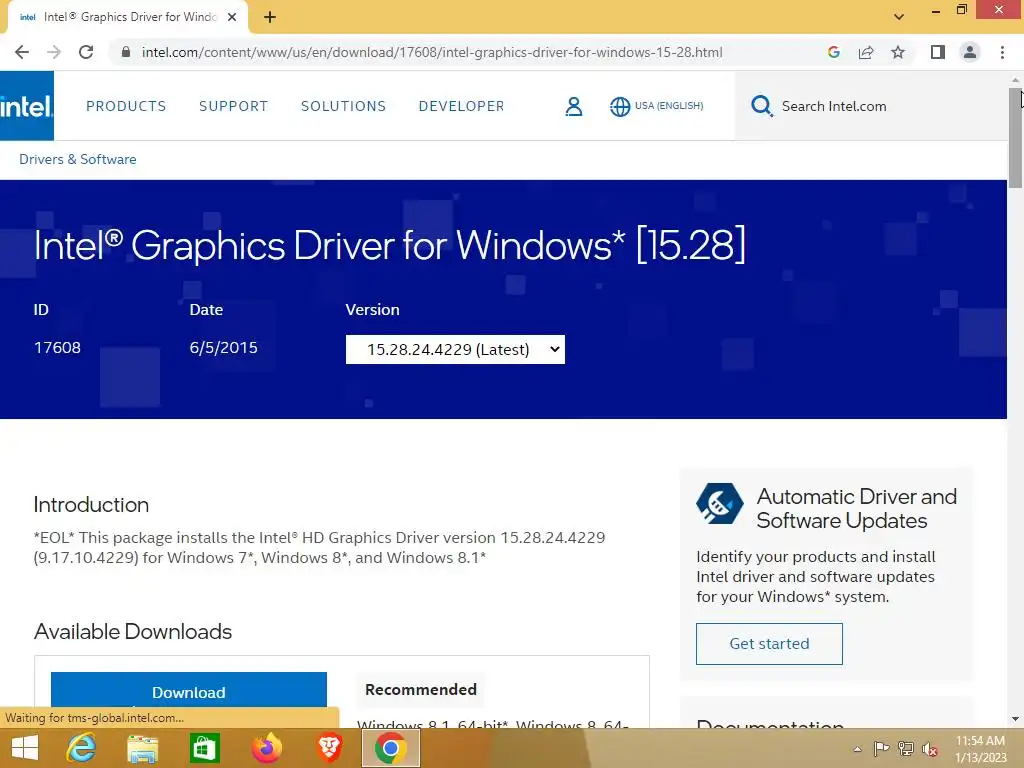Click the Automatic Driver and Software Updates heading
The width and height of the screenshot is (1024, 768).
pyautogui.click(x=856, y=509)
